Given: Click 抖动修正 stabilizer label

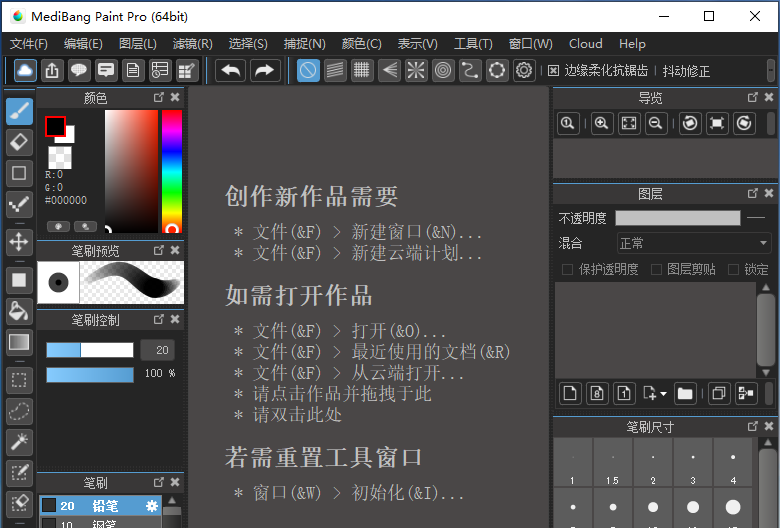Looking at the screenshot, I should pyautogui.click(x=686, y=71).
